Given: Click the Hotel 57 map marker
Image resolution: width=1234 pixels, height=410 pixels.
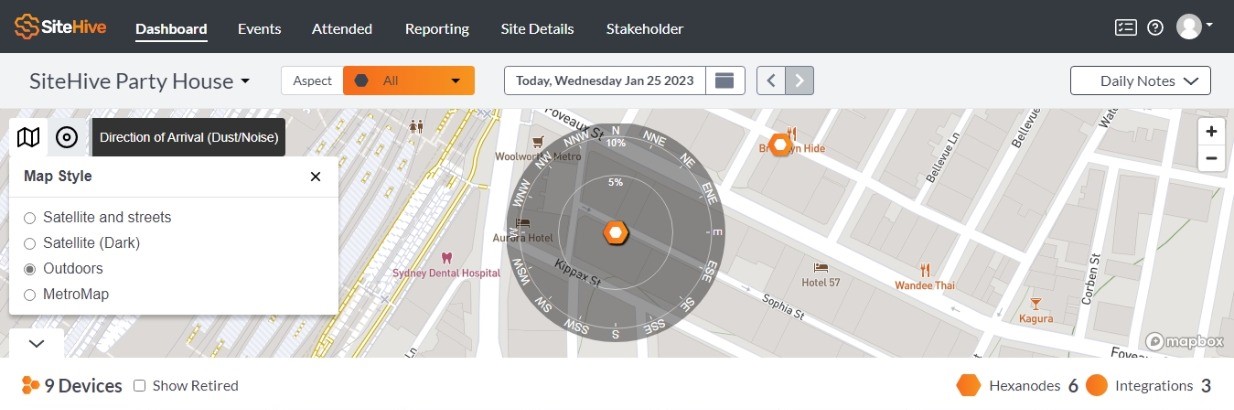Looking at the screenshot, I should pyautogui.click(x=821, y=268).
